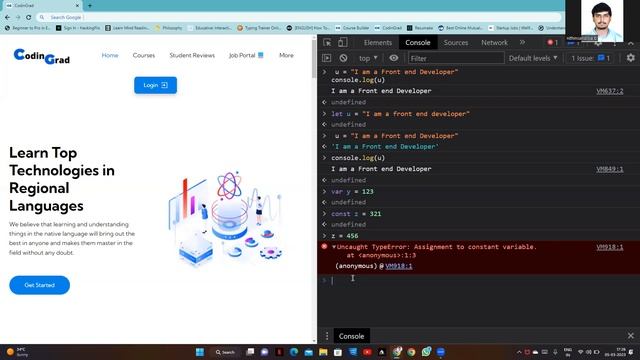Select the Console tab in the bottom drawer

[351, 336]
